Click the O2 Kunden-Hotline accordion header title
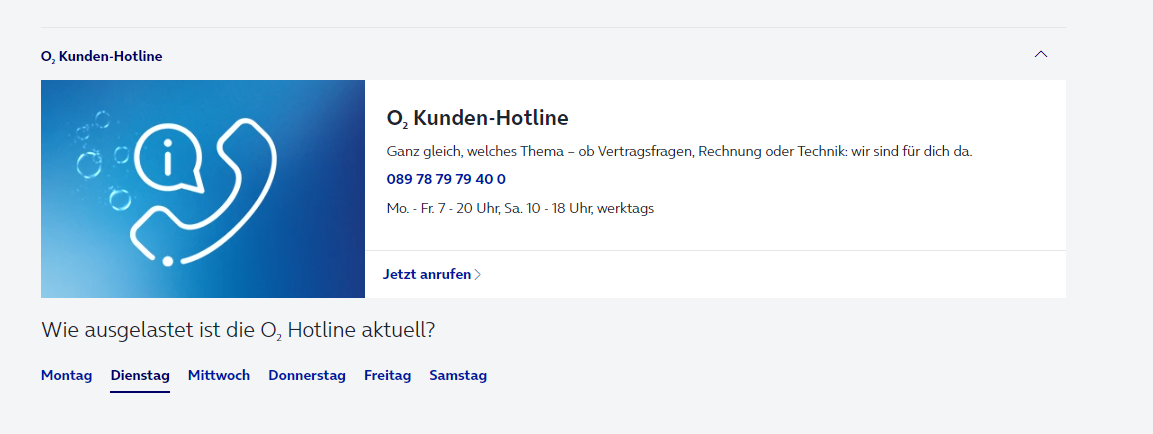 [101, 56]
